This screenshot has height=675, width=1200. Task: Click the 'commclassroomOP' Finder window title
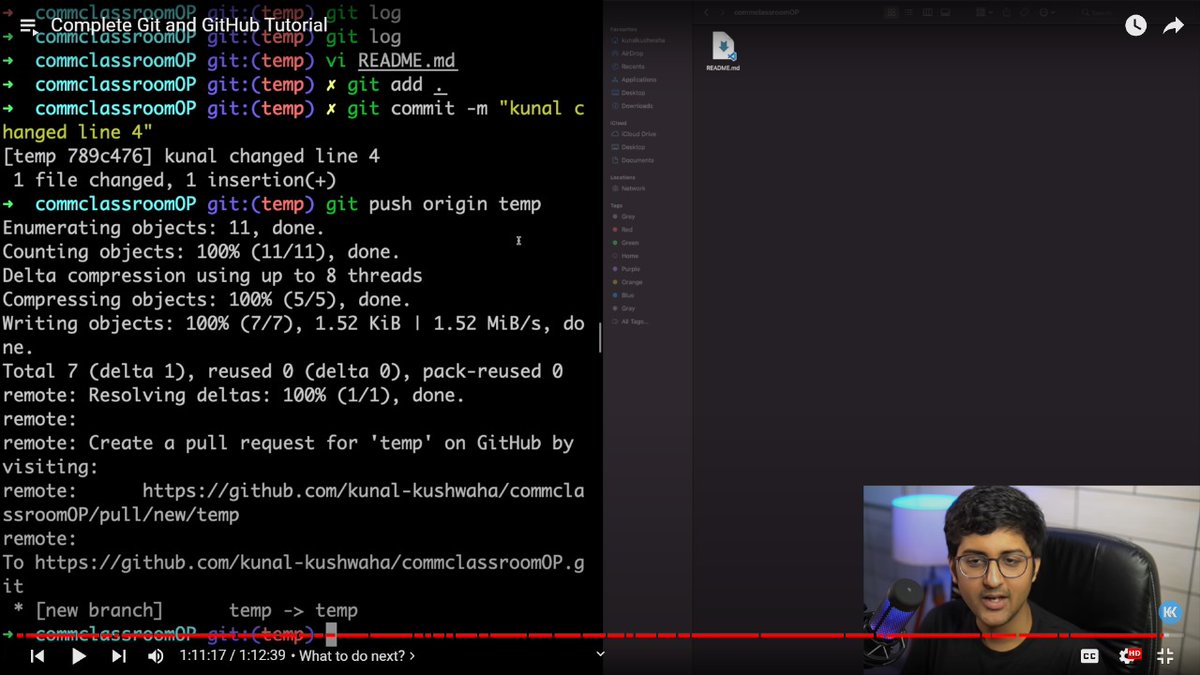click(766, 12)
